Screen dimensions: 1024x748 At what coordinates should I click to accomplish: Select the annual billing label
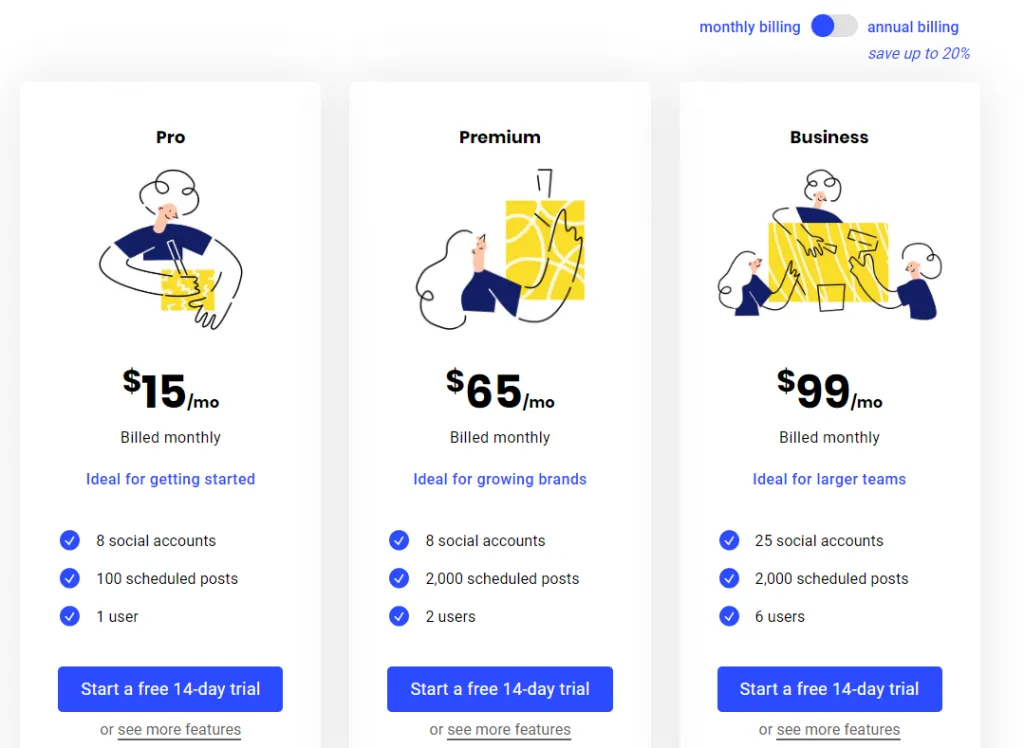click(x=913, y=27)
